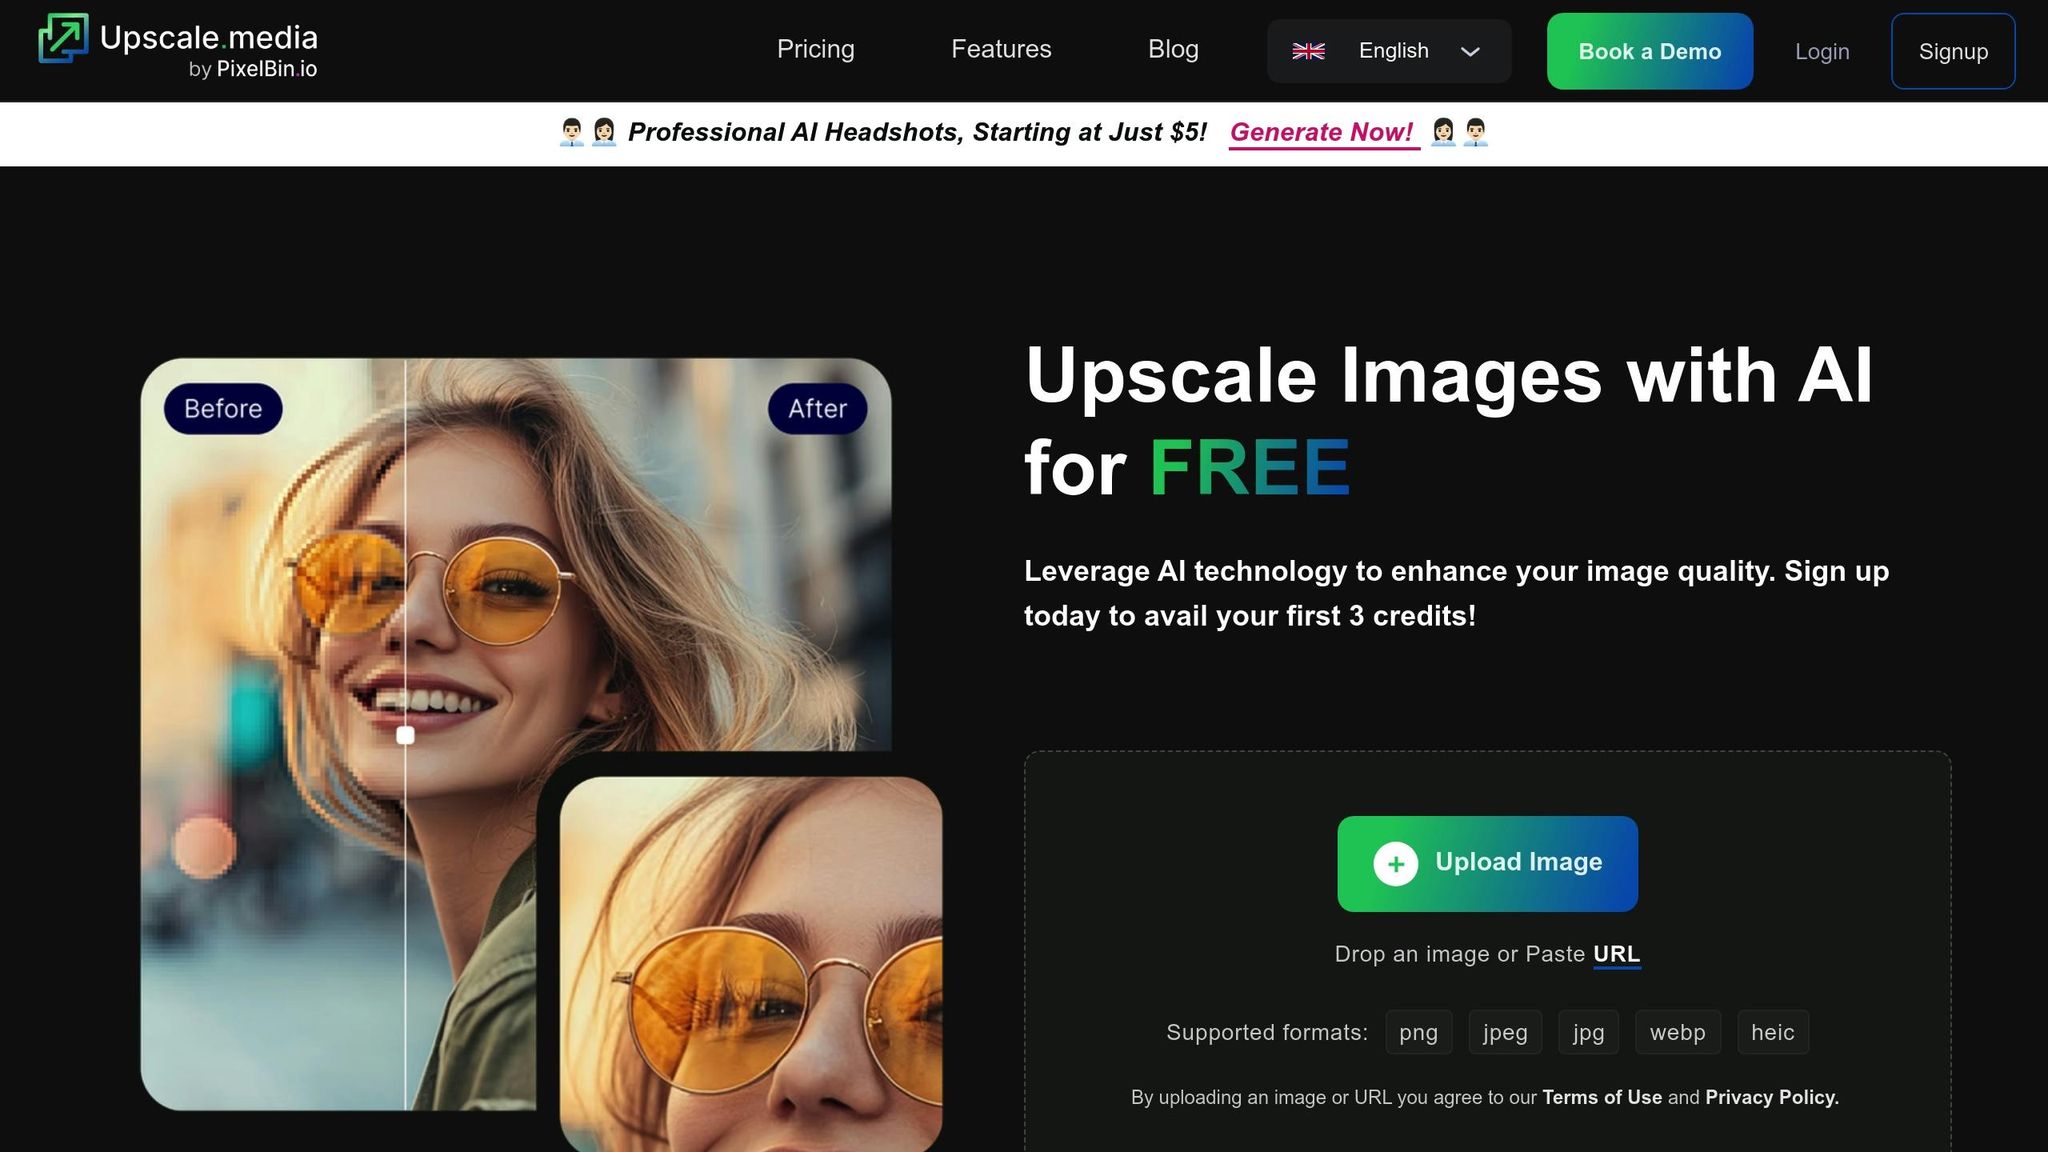
Task: Click the Signup button
Action: click(1952, 52)
